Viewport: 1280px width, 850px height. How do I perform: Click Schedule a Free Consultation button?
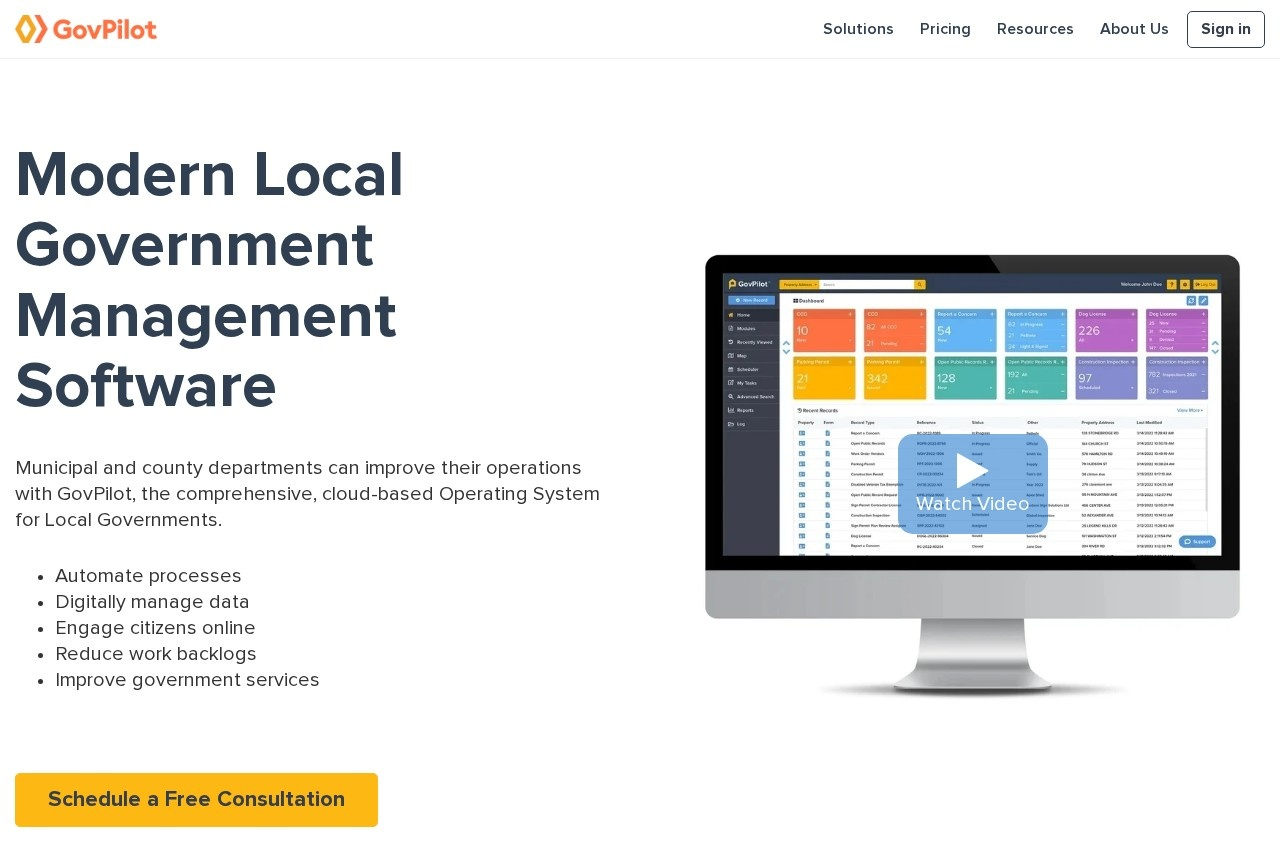(x=196, y=800)
